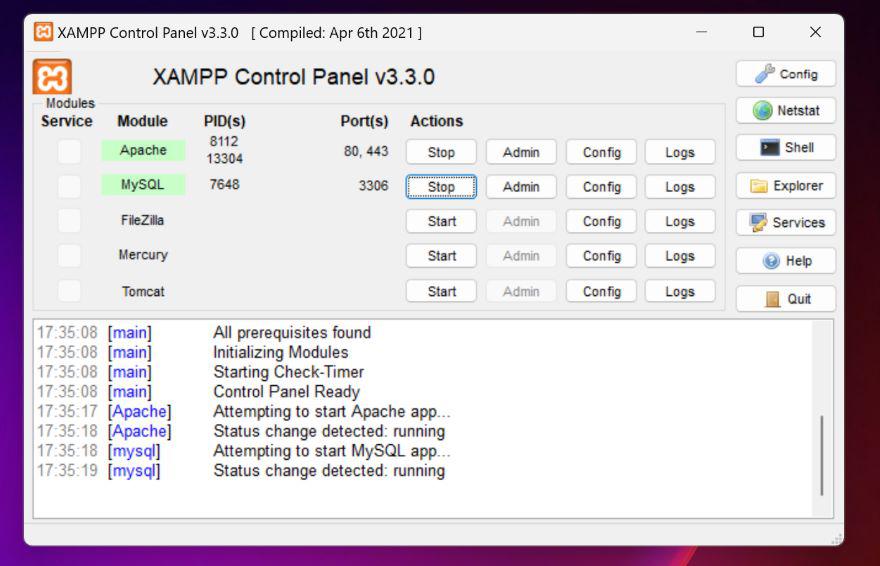The height and width of the screenshot is (566, 880).
Task: Open the FileZilla Config menu
Action: point(602,222)
